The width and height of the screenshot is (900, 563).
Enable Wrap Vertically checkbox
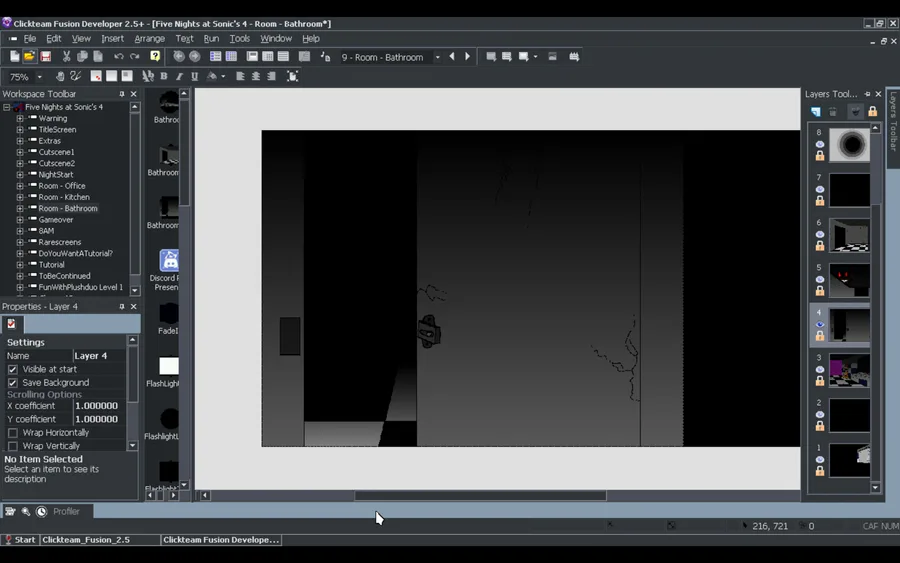[x=13, y=445]
